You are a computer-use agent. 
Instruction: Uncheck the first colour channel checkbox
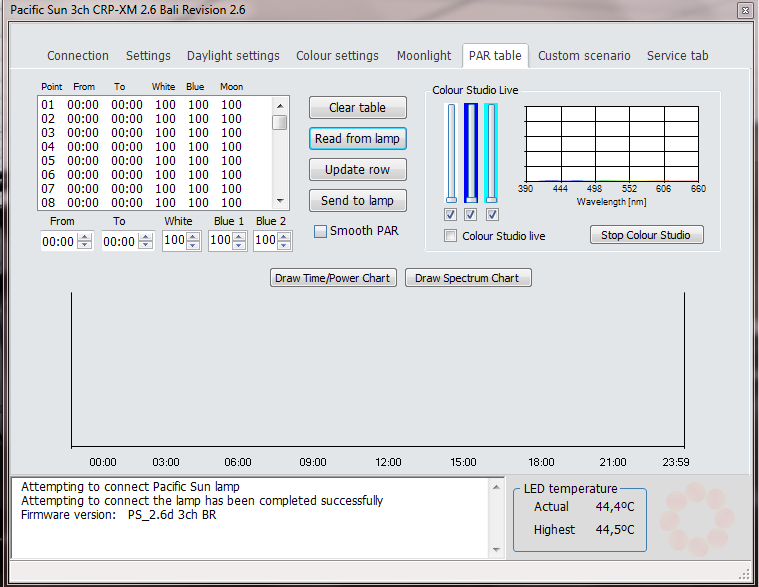[x=451, y=214]
